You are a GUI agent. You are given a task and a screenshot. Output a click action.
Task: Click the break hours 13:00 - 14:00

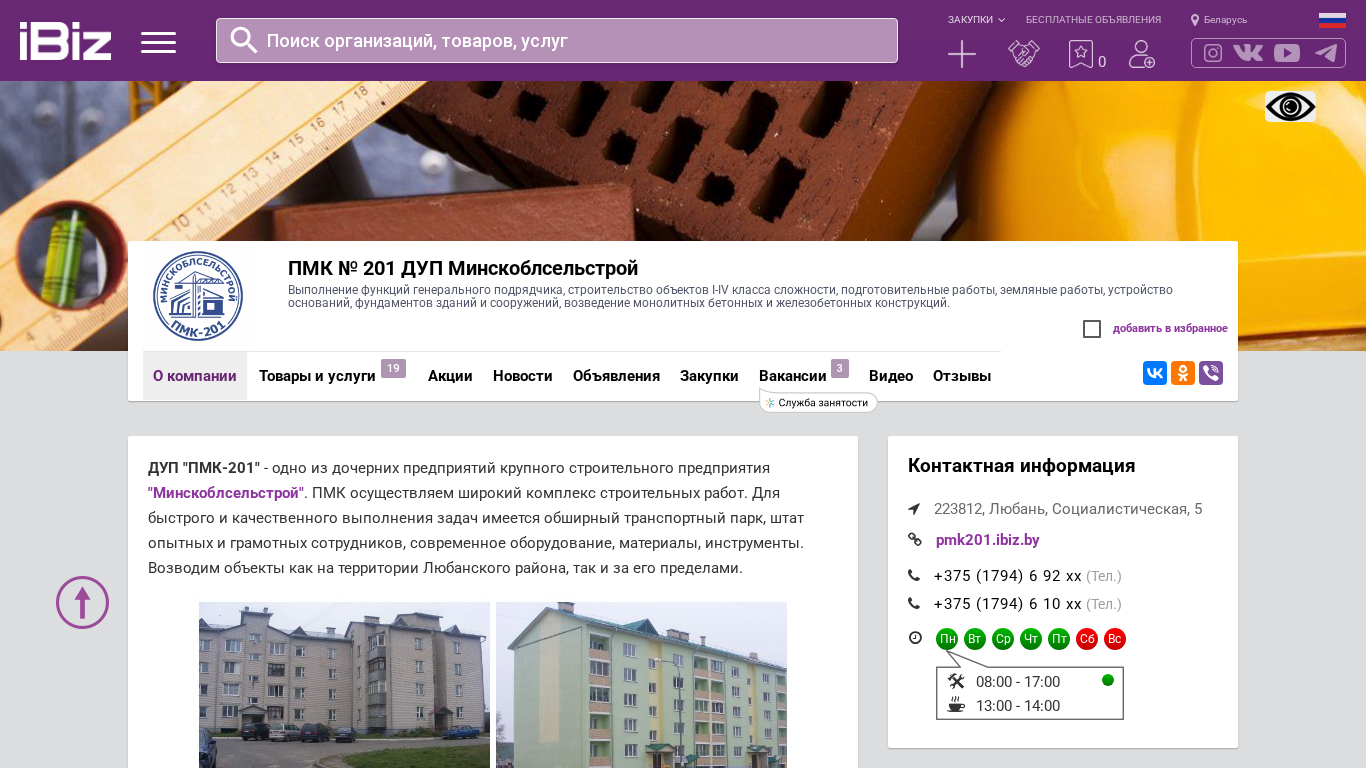(x=1018, y=706)
